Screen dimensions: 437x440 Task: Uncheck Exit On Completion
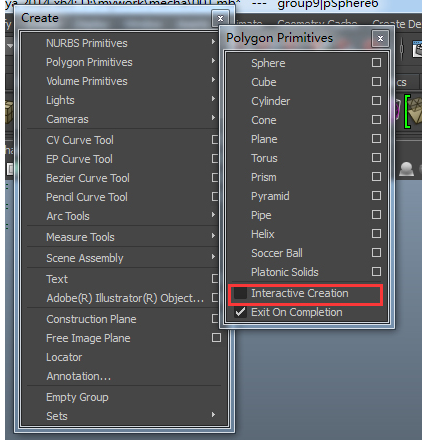point(240,312)
